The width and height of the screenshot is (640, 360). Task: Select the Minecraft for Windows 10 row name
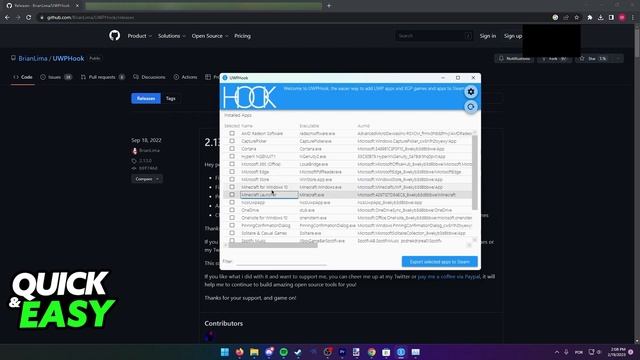click(264, 187)
